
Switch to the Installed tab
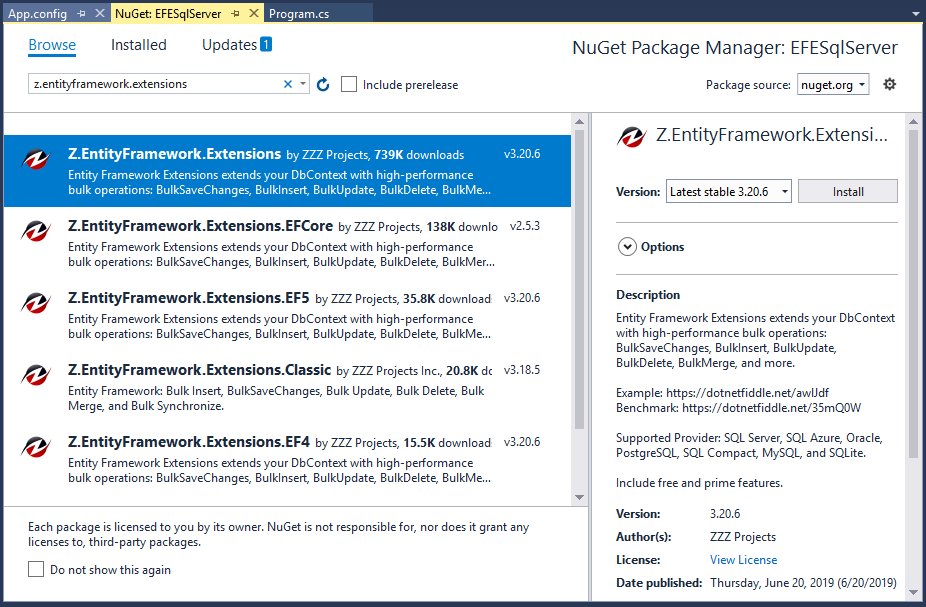coord(139,45)
